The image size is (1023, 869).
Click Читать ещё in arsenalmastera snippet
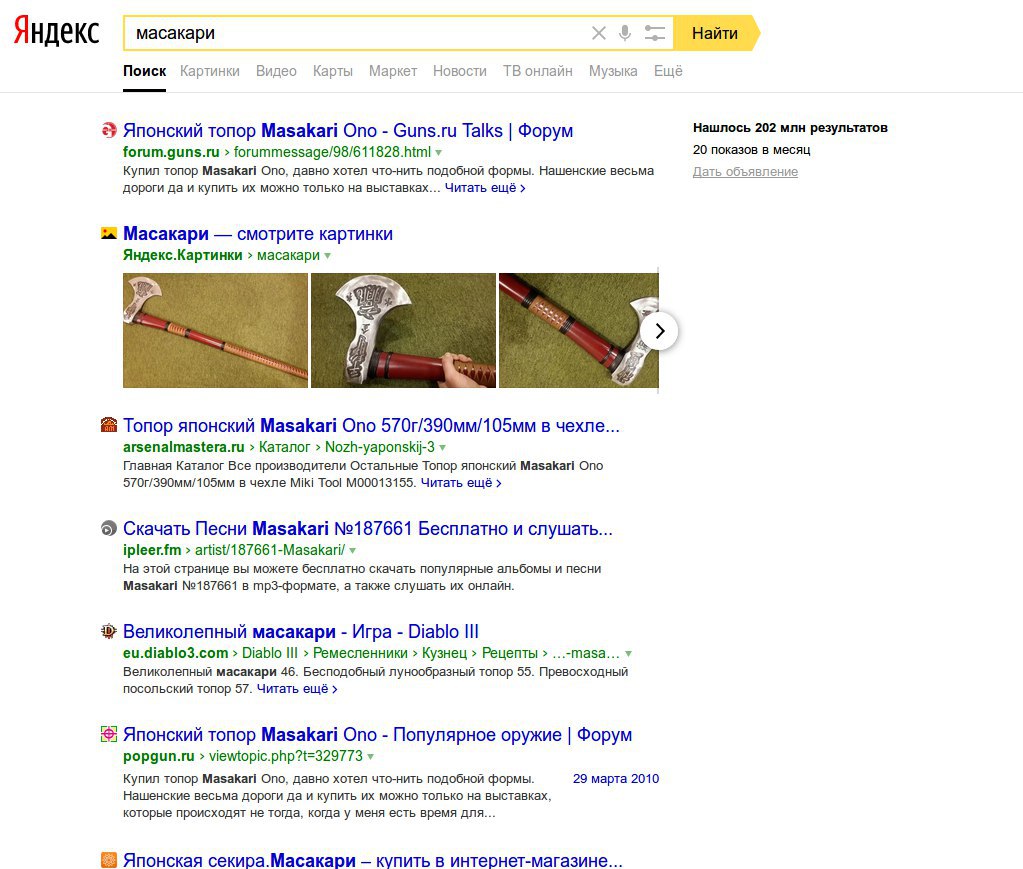[461, 483]
